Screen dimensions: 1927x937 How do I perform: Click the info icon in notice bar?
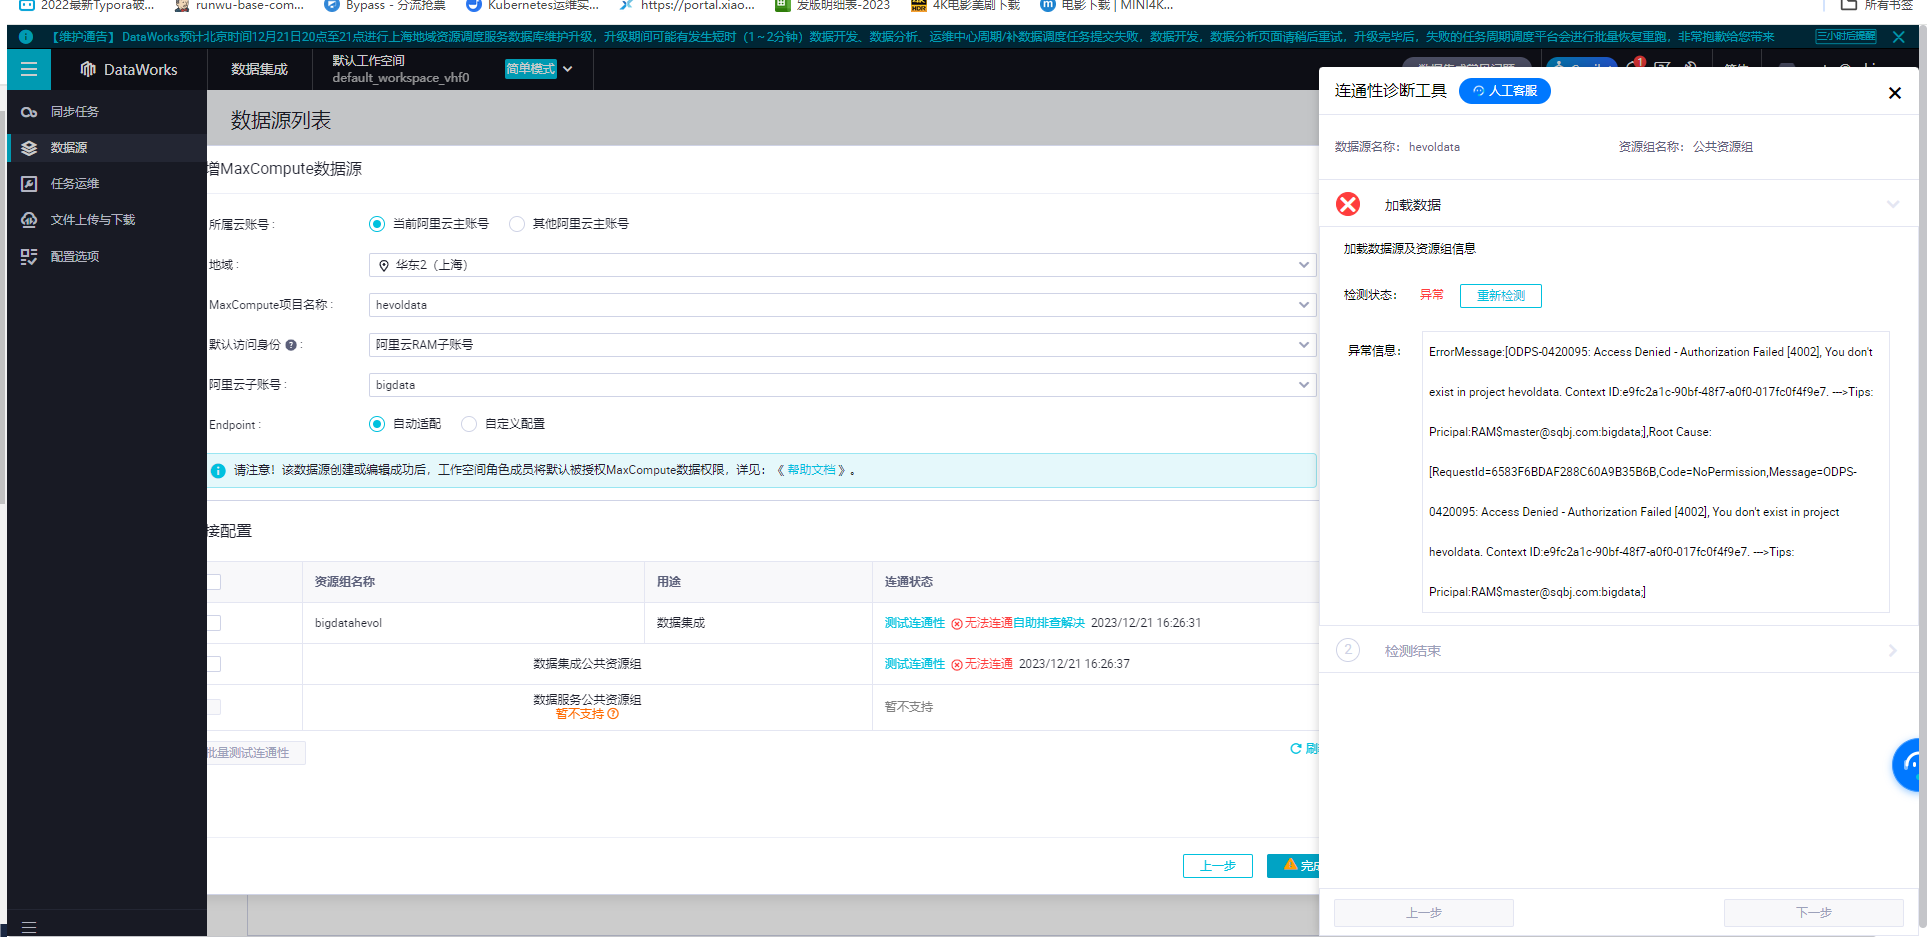click(x=218, y=470)
